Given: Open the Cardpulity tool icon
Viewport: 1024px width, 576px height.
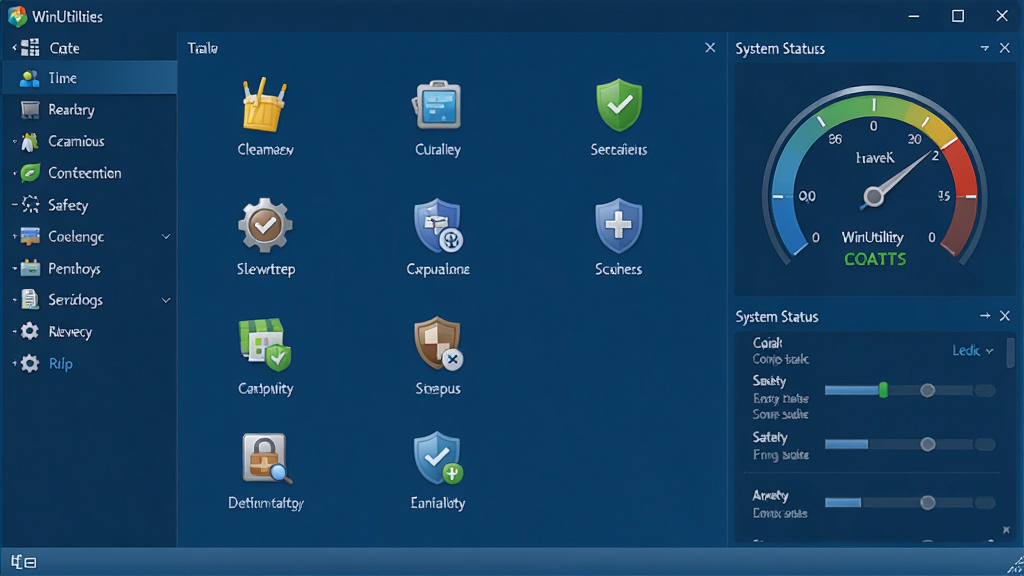Looking at the screenshot, I should pos(264,344).
